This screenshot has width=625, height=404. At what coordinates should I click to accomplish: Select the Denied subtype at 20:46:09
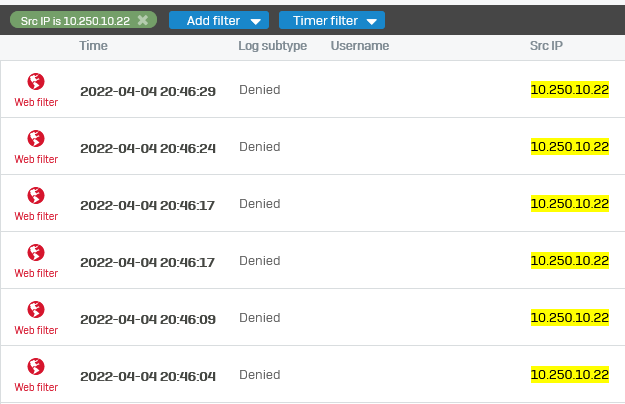260,318
